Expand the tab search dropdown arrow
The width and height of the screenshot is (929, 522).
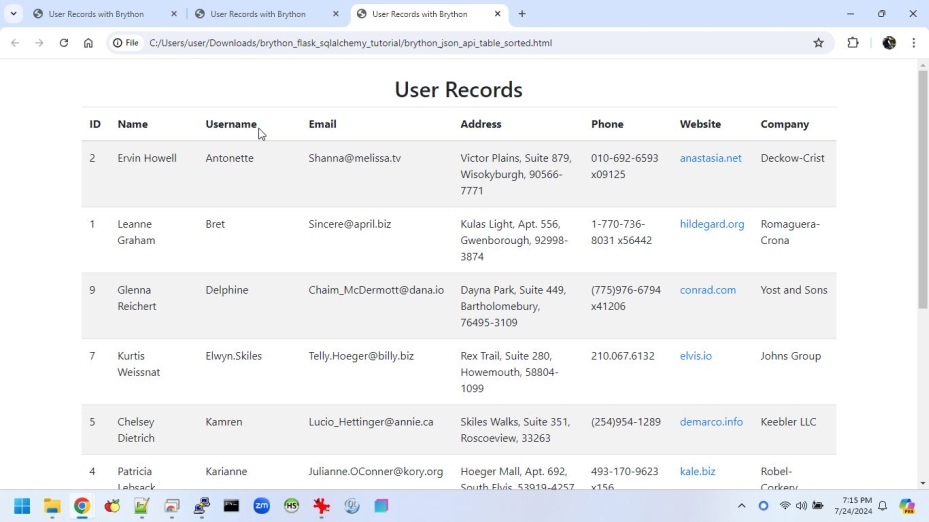(x=13, y=14)
